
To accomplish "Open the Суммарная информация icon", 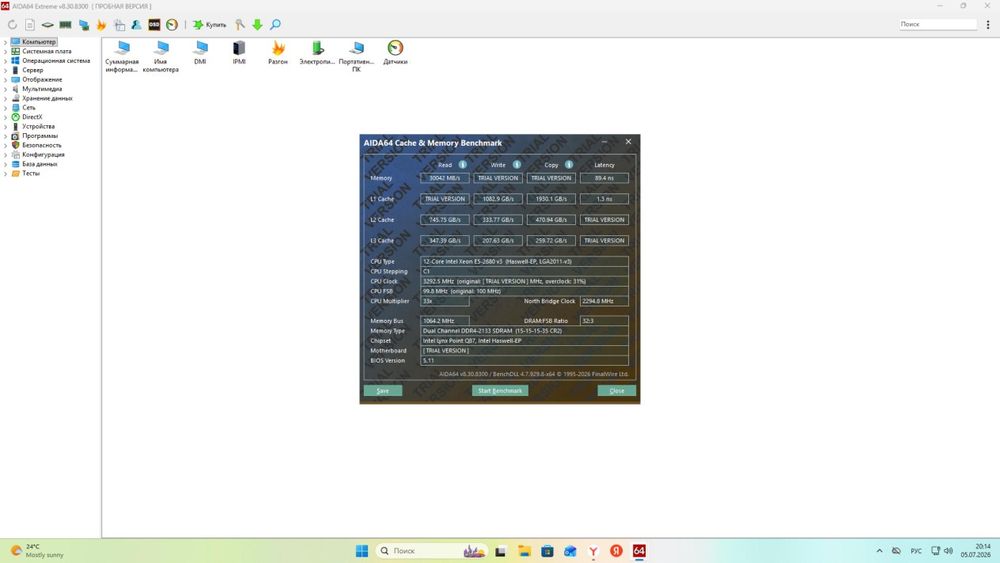I will 122,56.
